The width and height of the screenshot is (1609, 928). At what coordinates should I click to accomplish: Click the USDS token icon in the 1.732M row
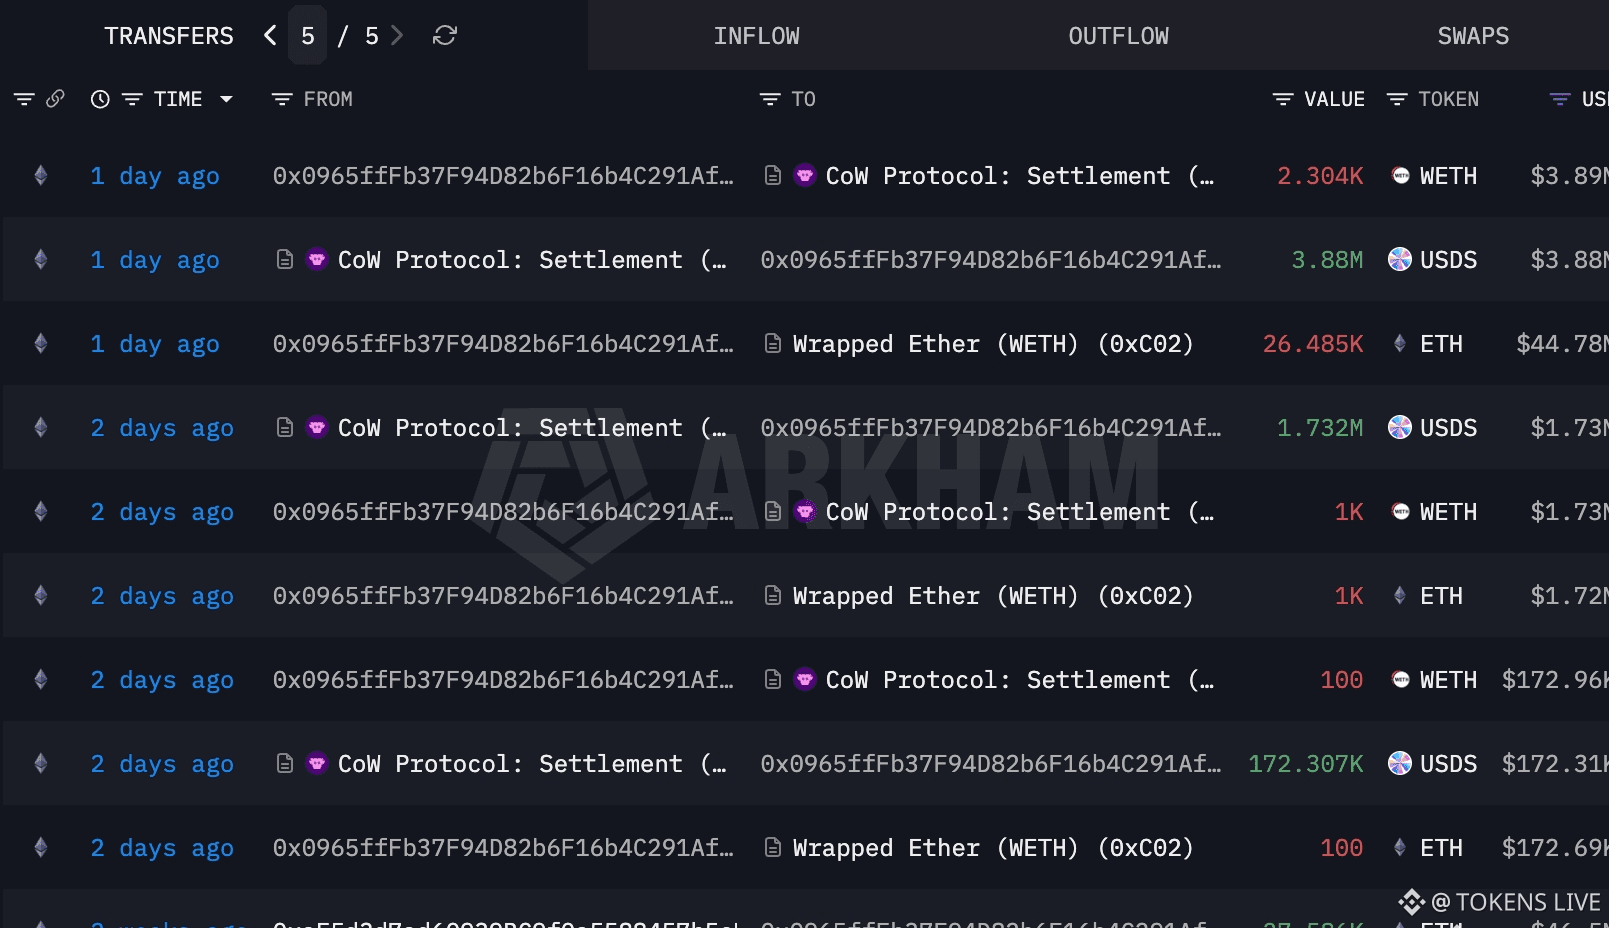(x=1400, y=428)
